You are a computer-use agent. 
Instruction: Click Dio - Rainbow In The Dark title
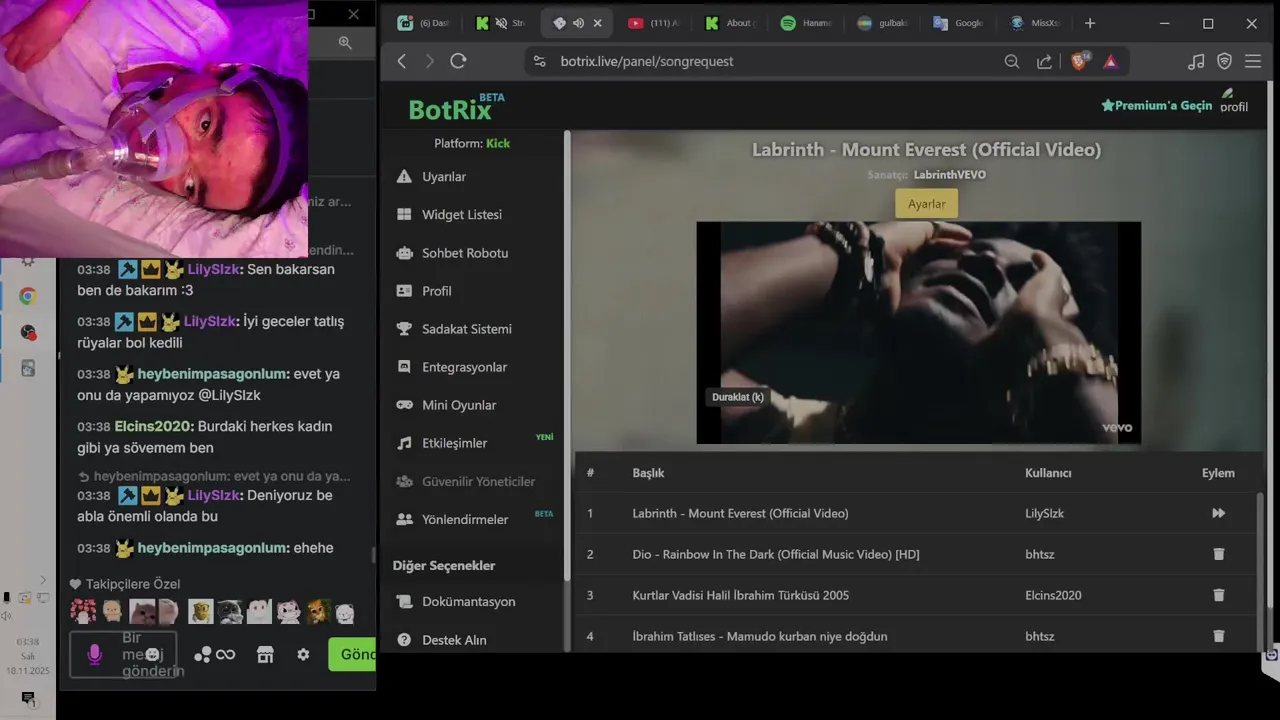coord(776,554)
